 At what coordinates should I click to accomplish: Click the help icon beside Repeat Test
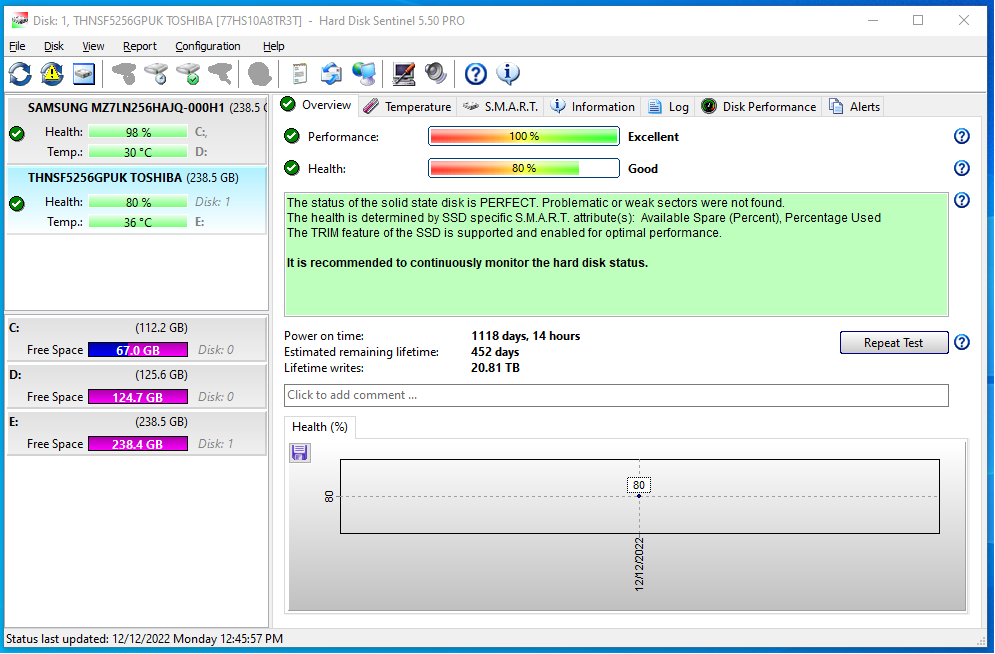(962, 343)
